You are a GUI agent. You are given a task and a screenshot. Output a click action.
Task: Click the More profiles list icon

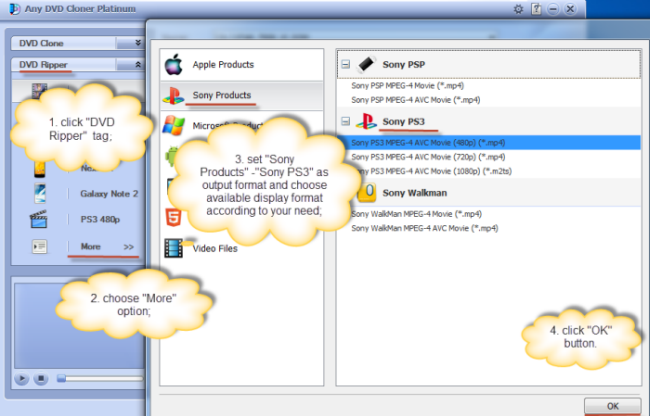[x=39, y=247]
